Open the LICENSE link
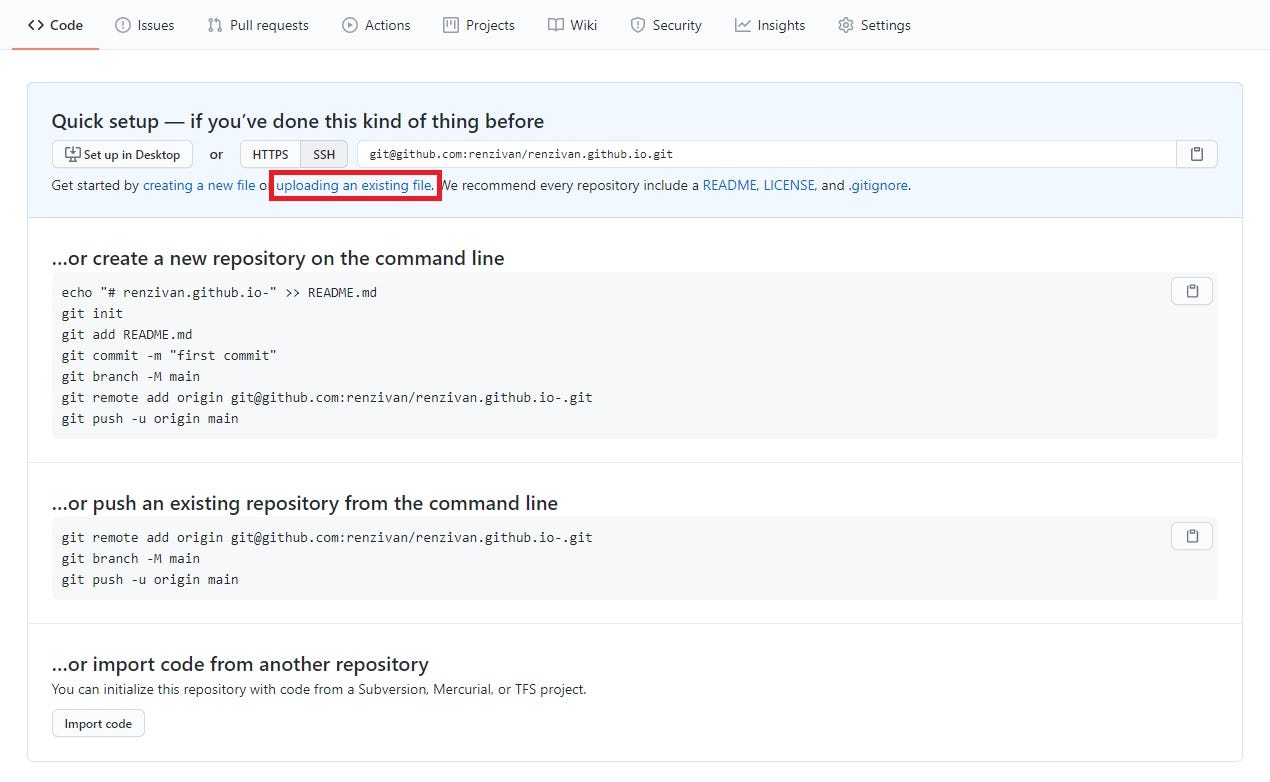 point(790,185)
